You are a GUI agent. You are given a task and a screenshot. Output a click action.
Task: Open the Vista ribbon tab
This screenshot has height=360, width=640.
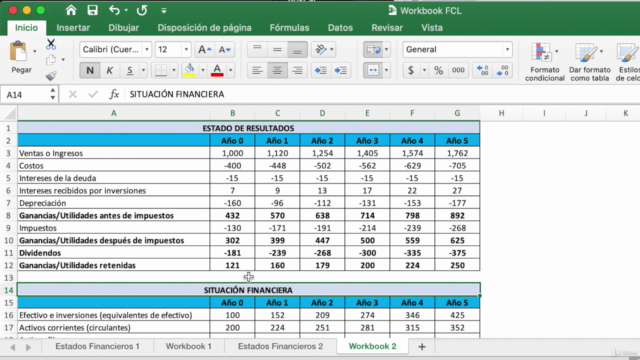(432, 28)
